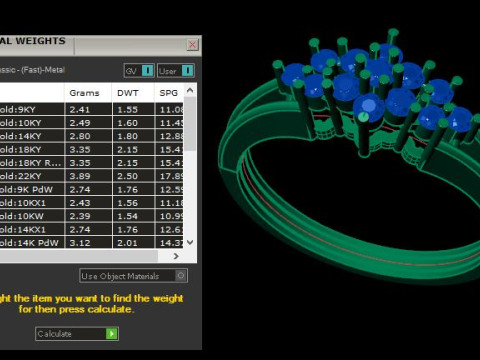Click scroll right arrow below the table
The image size is (480, 360).
[176, 256]
